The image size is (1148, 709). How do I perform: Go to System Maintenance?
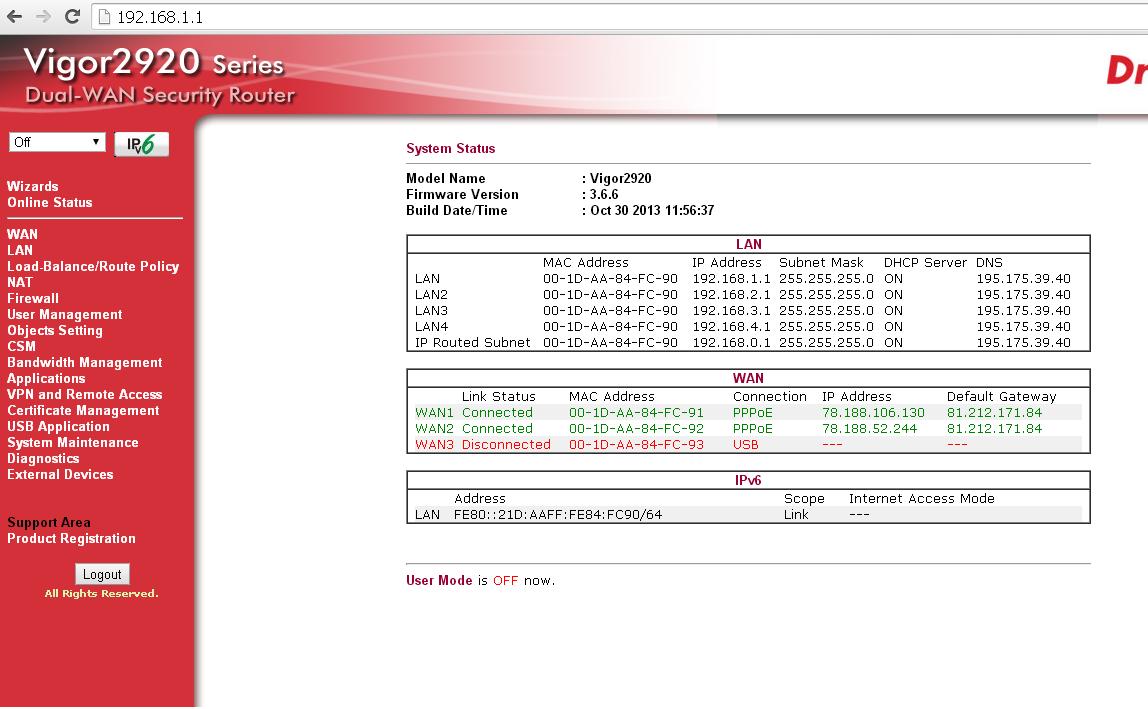pyautogui.click(x=73, y=443)
